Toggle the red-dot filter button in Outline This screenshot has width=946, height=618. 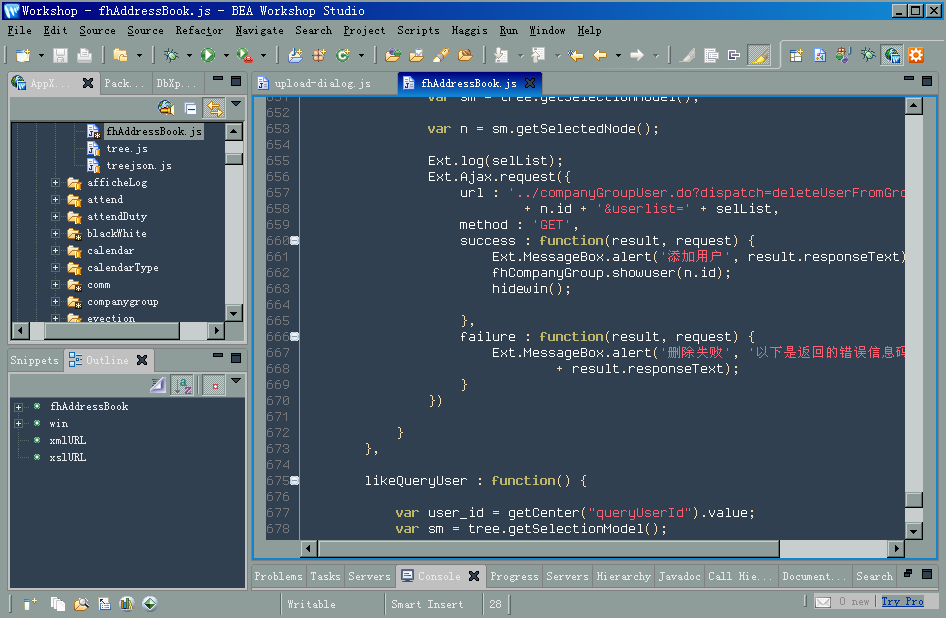pos(214,385)
